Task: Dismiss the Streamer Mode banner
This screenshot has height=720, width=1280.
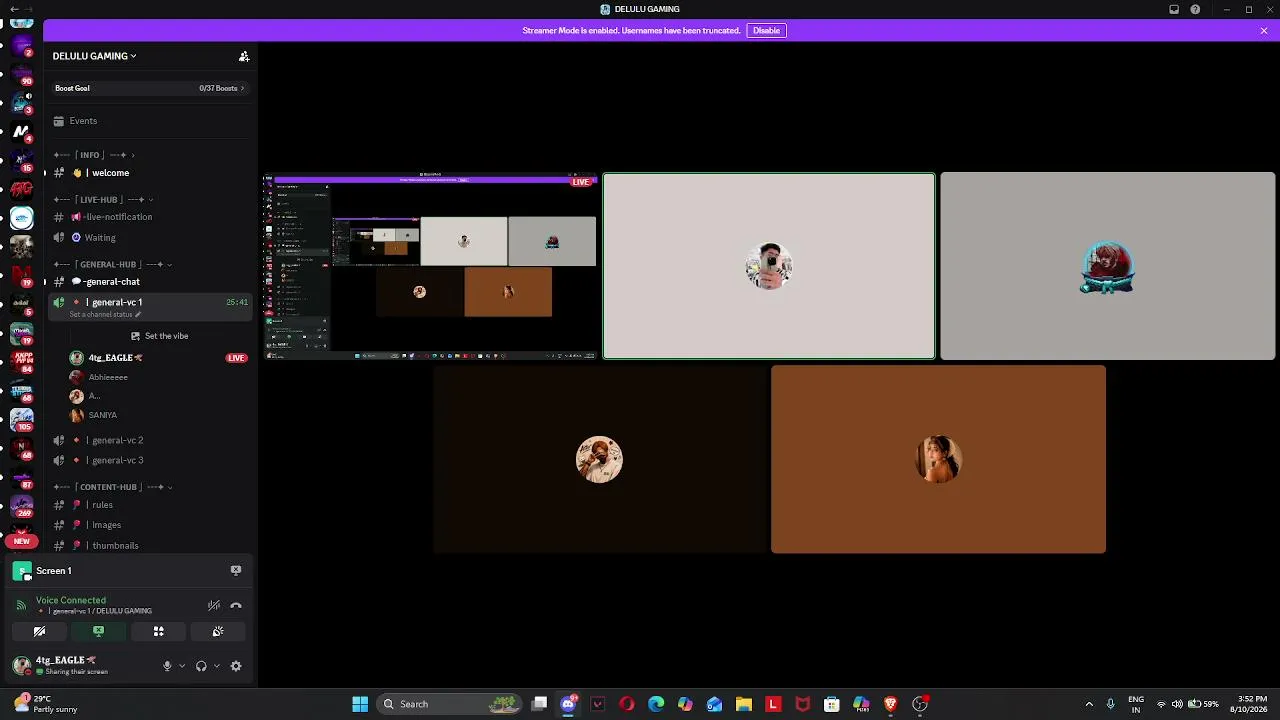Action: pos(1264,31)
